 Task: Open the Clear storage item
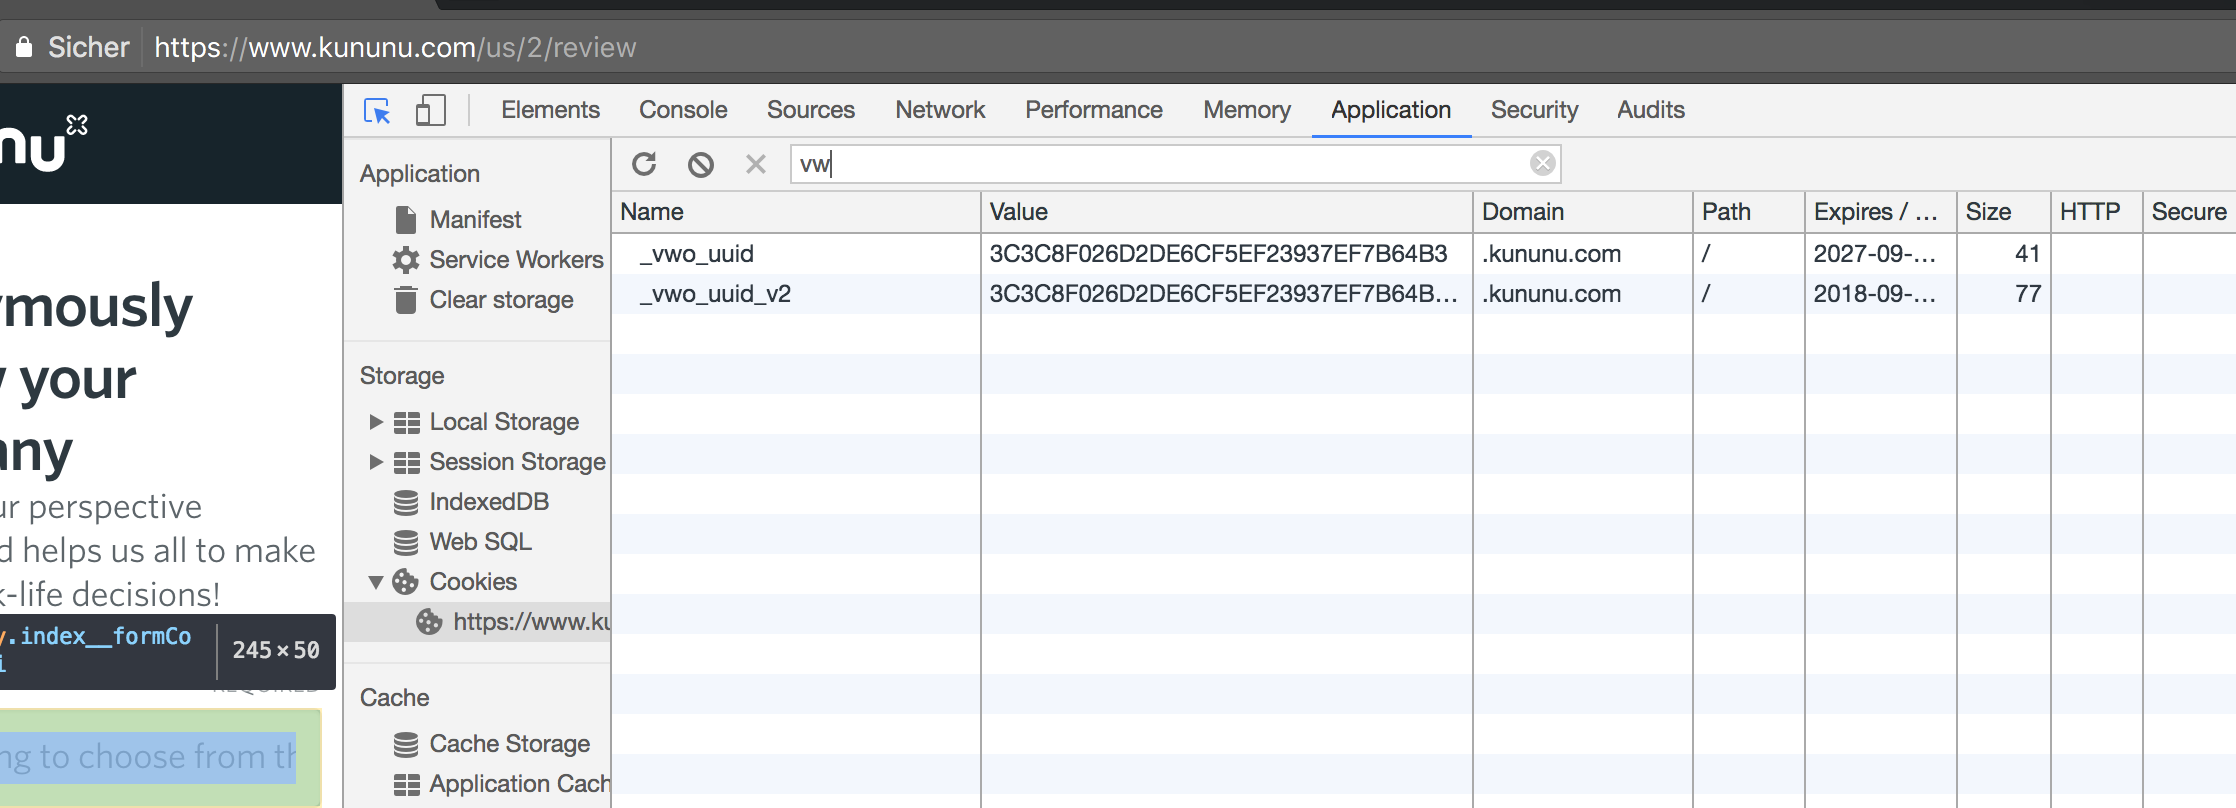(x=501, y=300)
